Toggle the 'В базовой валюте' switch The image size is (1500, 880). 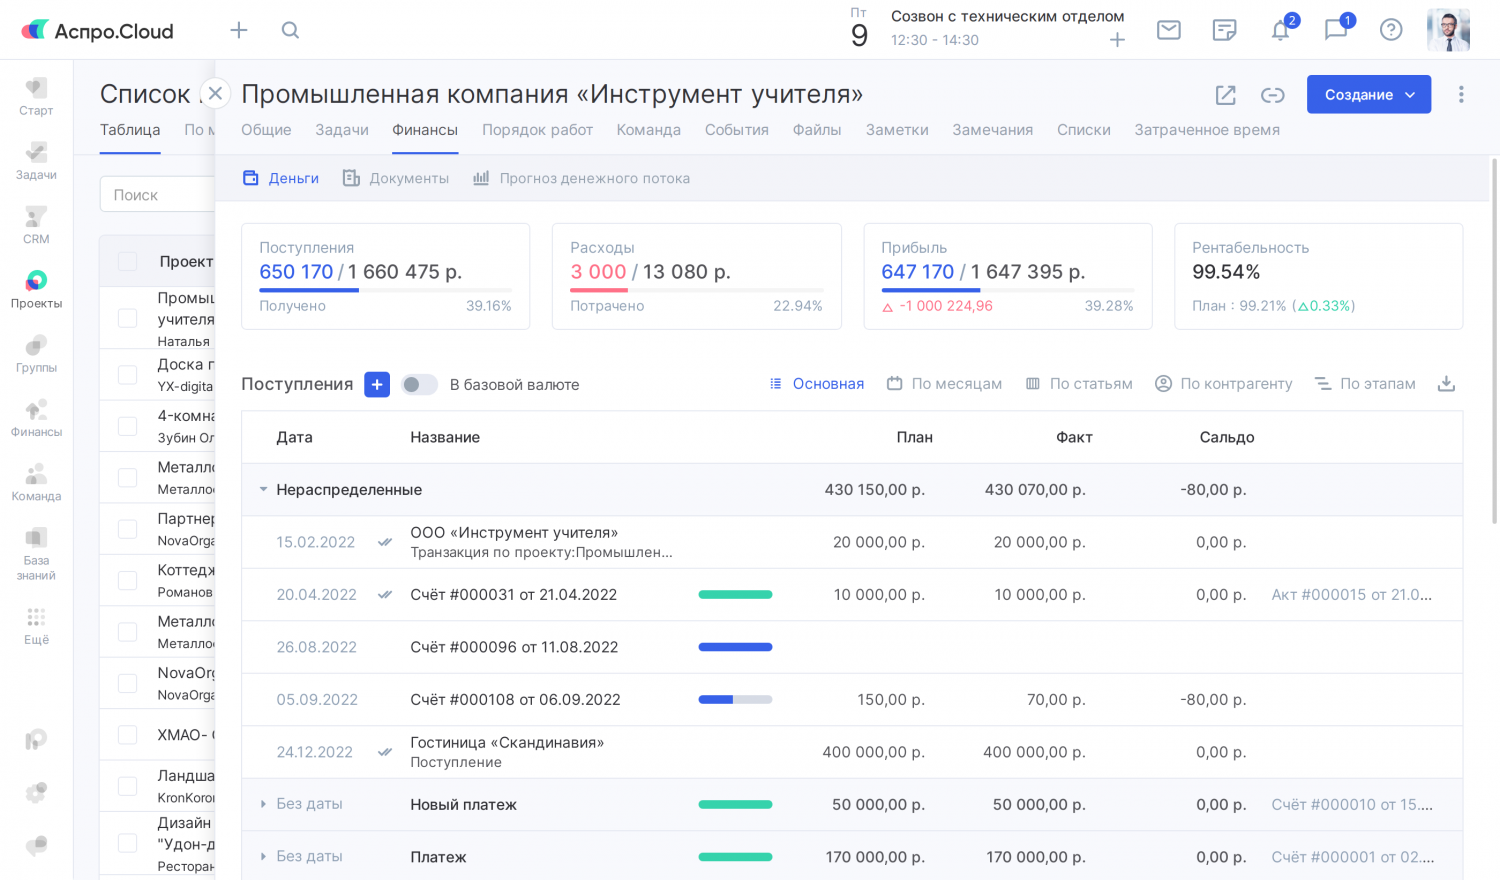click(x=419, y=384)
